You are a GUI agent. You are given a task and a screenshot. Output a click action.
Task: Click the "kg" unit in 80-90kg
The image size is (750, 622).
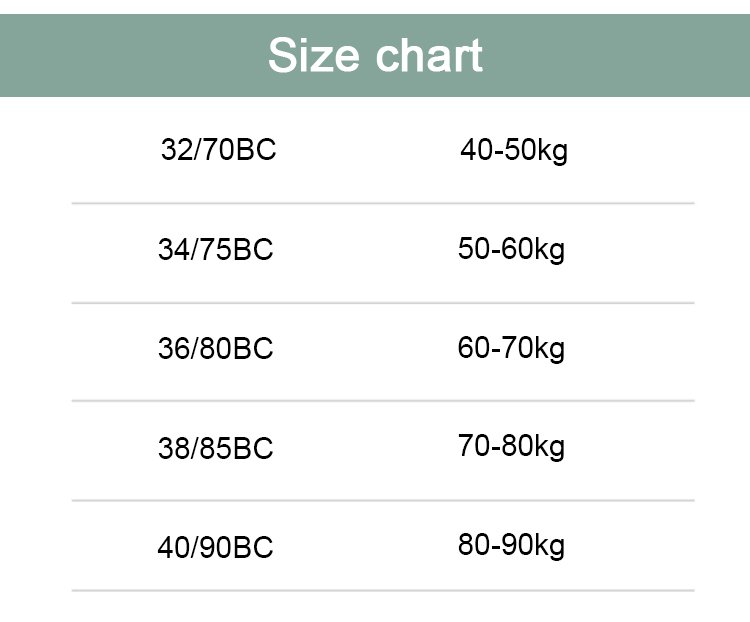click(x=550, y=547)
